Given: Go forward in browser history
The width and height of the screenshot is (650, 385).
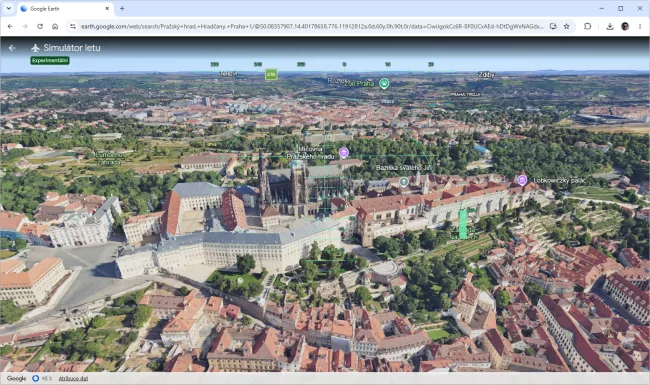Looking at the screenshot, I should pyautogui.click(x=25, y=26).
